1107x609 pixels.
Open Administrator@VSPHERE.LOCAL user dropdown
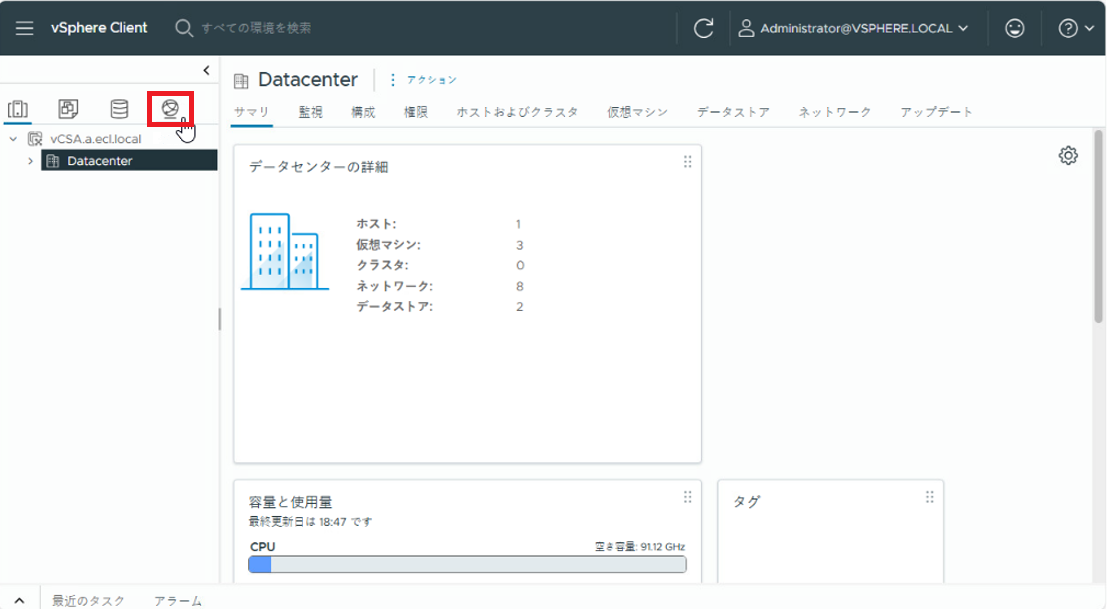coord(854,28)
